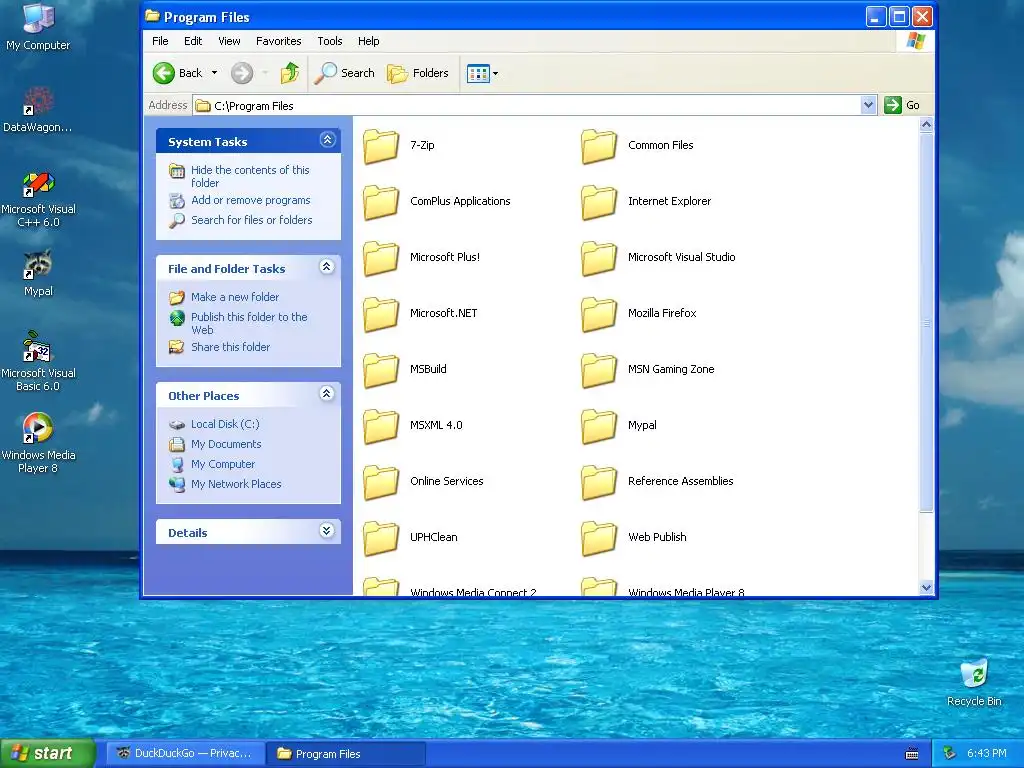The image size is (1024, 768).
Task: Click the tray icon beside the clock
Action: (x=949, y=754)
